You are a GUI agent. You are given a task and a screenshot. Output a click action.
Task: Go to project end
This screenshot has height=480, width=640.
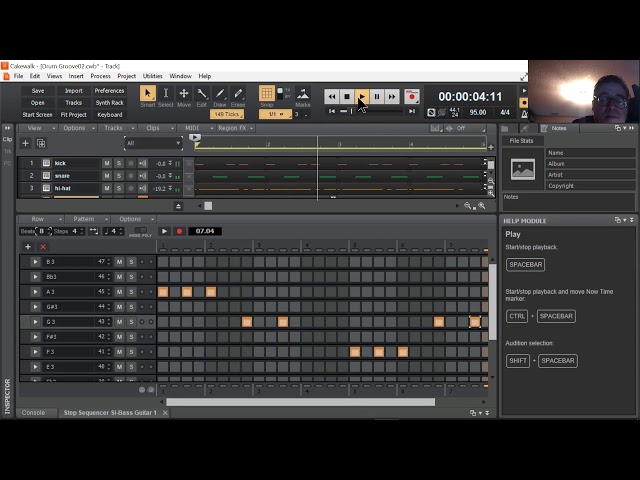(x=412, y=111)
